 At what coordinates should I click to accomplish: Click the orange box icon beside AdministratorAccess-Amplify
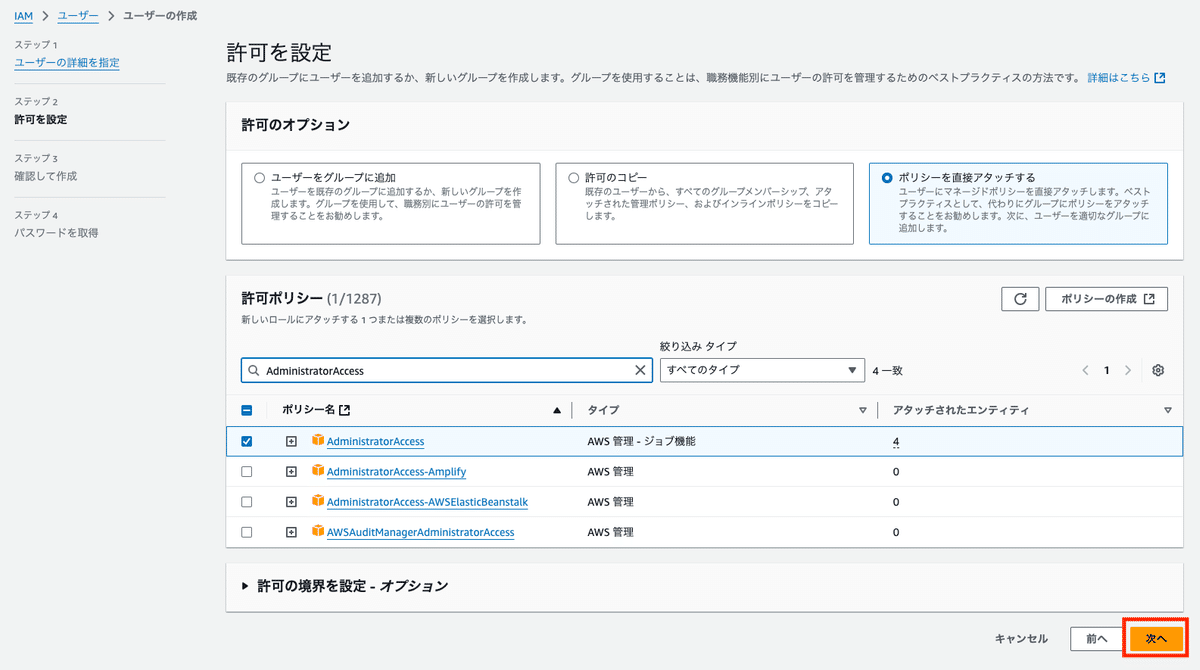318,471
